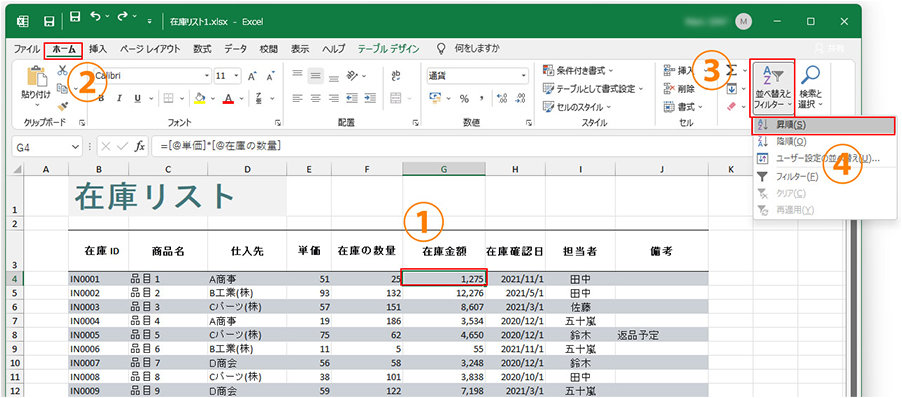Open the Font group dialog launcher
This screenshot has height=398, width=902.
(278, 123)
